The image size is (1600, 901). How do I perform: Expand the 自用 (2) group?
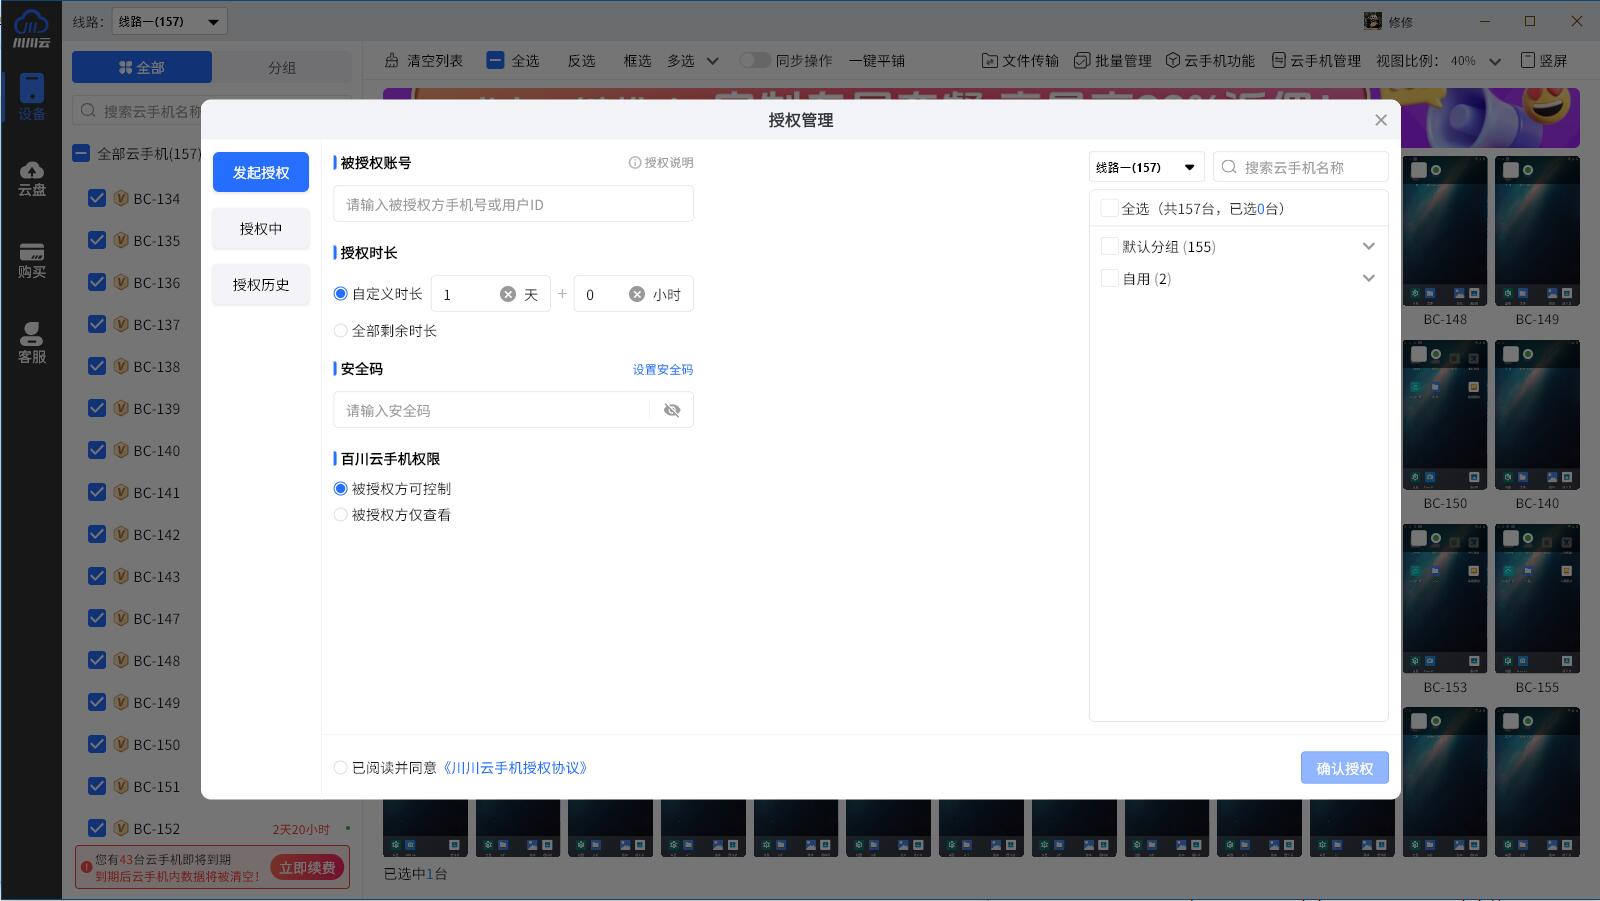1368,279
